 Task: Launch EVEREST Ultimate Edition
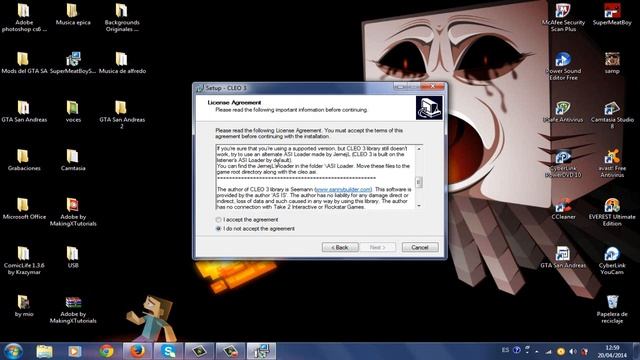[x=612, y=211]
